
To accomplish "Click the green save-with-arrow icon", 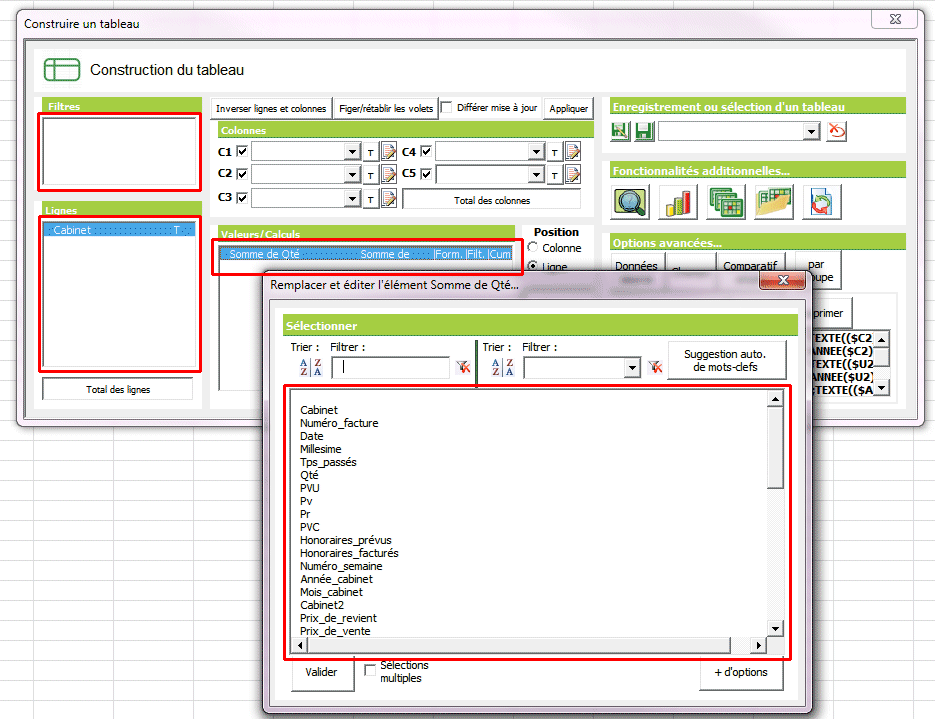I will [x=620, y=131].
